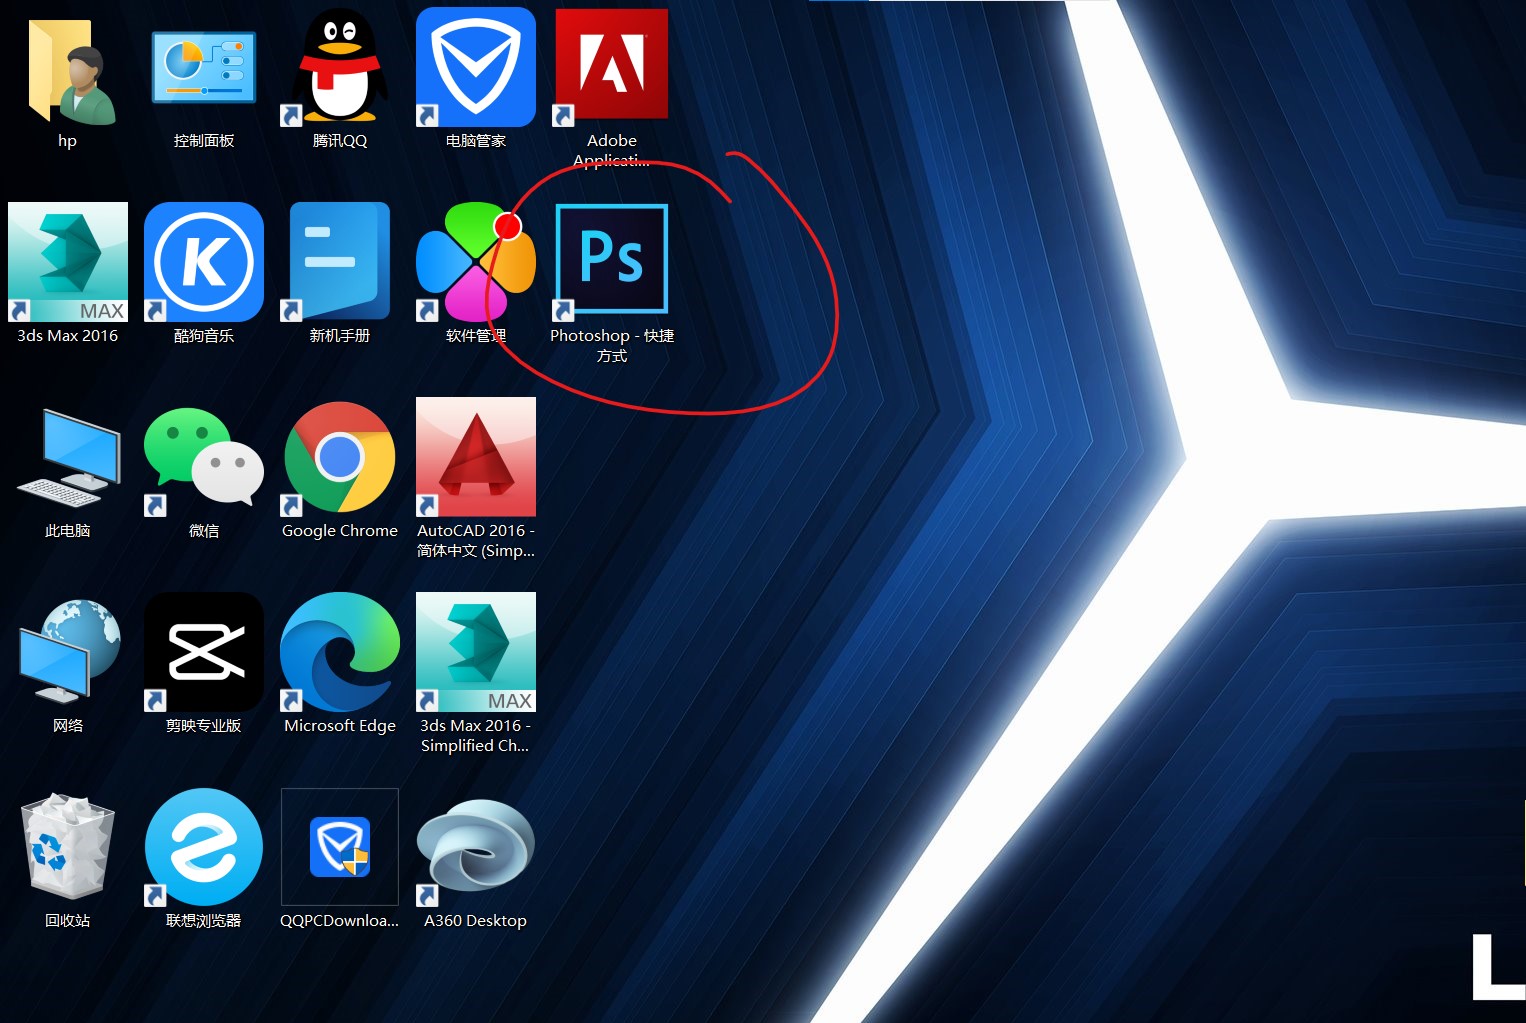The width and height of the screenshot is (1526, 1023).
Task: Select the 3ds Max 2016 icon
Action: coord(68,262)
